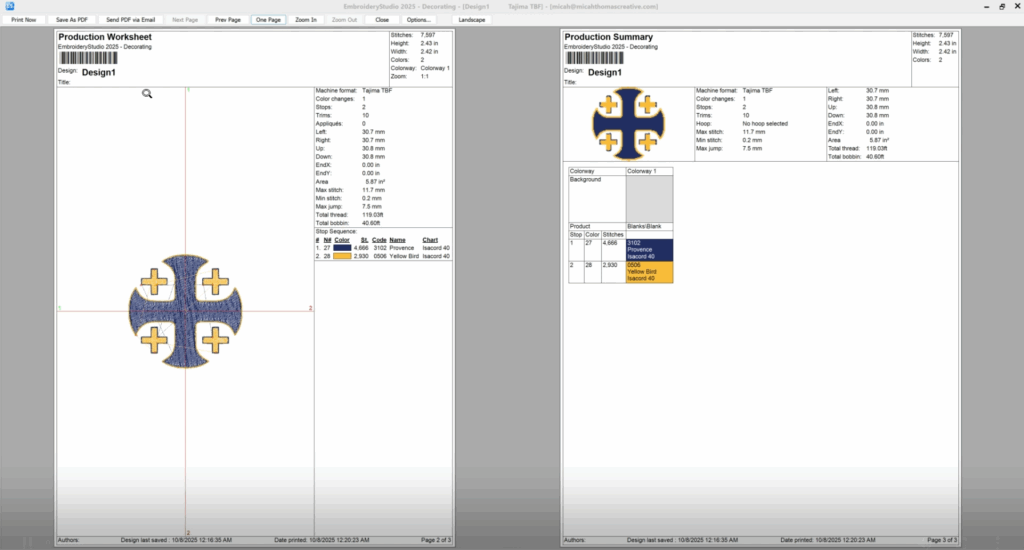Choose Send PDF via Email
The height and width of the screenshot is (550, 1024).
(130, 19)
